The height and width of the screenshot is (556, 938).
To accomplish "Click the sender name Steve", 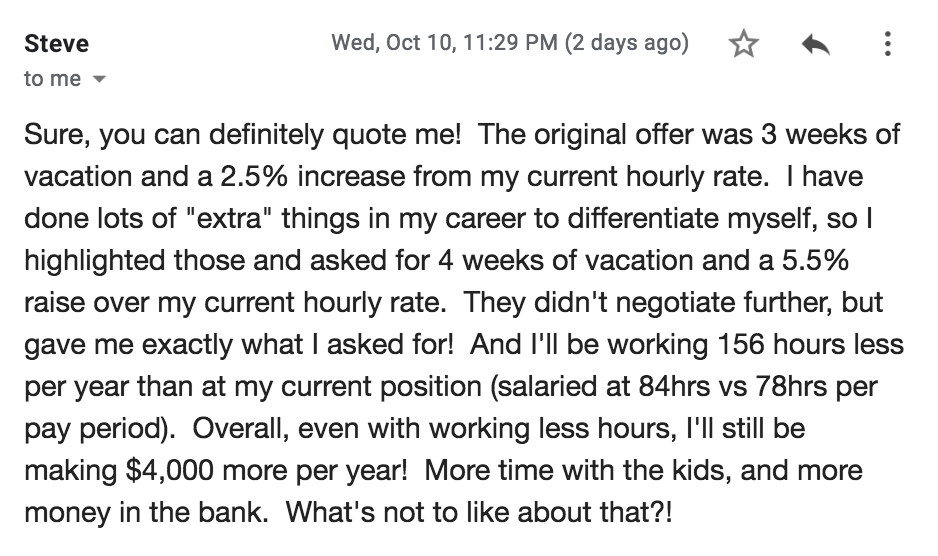I will (56, 44).
